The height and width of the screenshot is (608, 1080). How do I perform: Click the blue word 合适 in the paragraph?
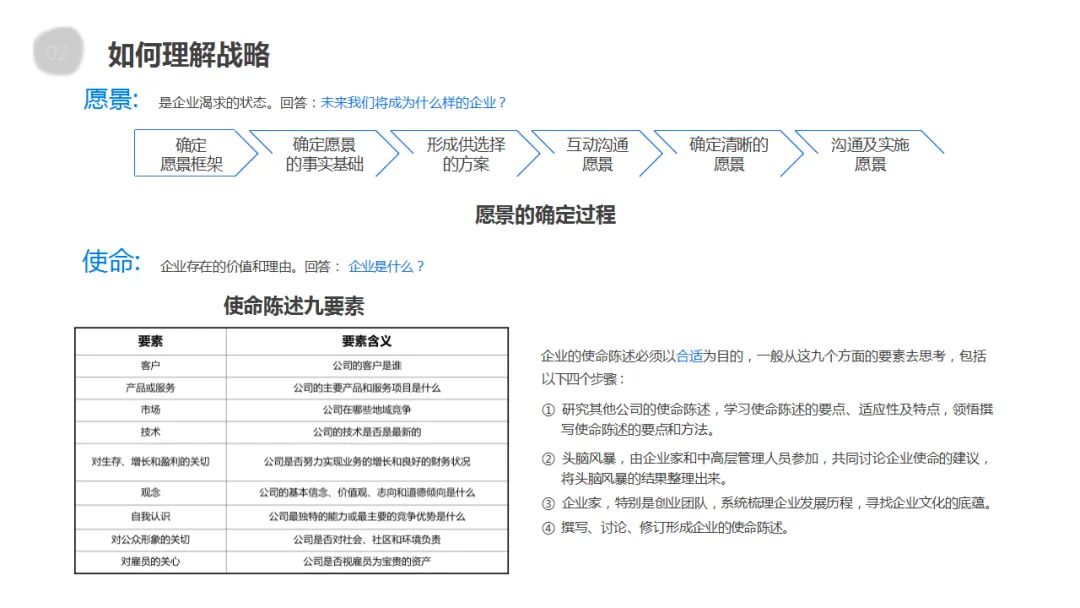tap(689, 356)
